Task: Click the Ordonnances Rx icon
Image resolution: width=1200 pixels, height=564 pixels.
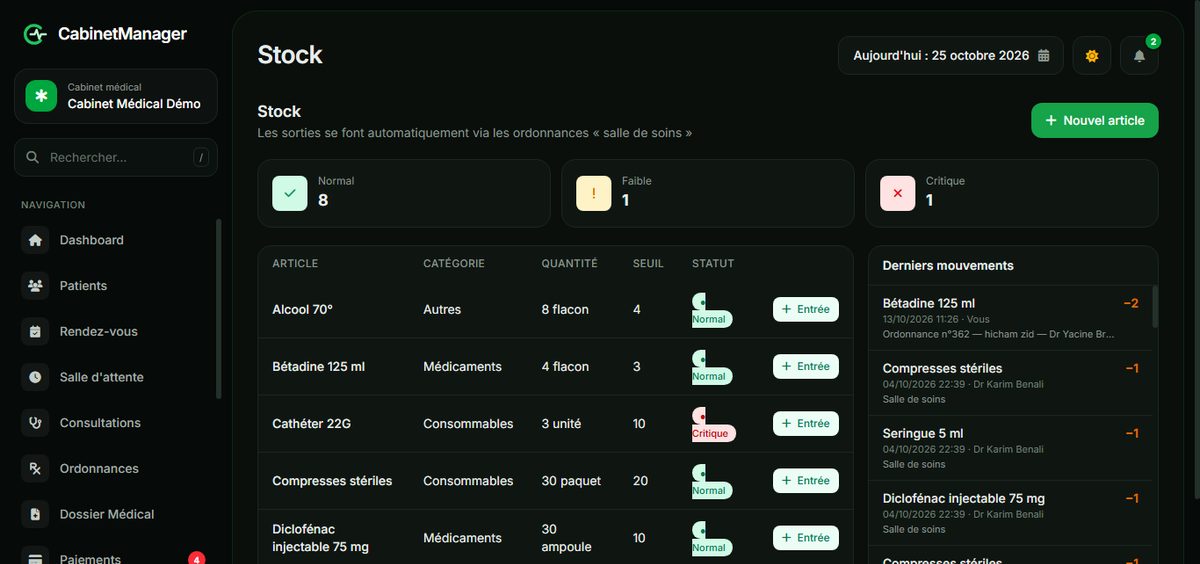Action: click(x=36, y=469)
